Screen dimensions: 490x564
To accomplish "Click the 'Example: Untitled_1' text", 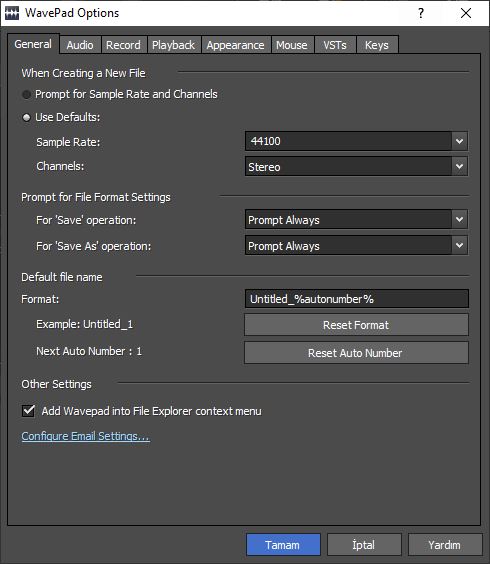I will [85, 324].
